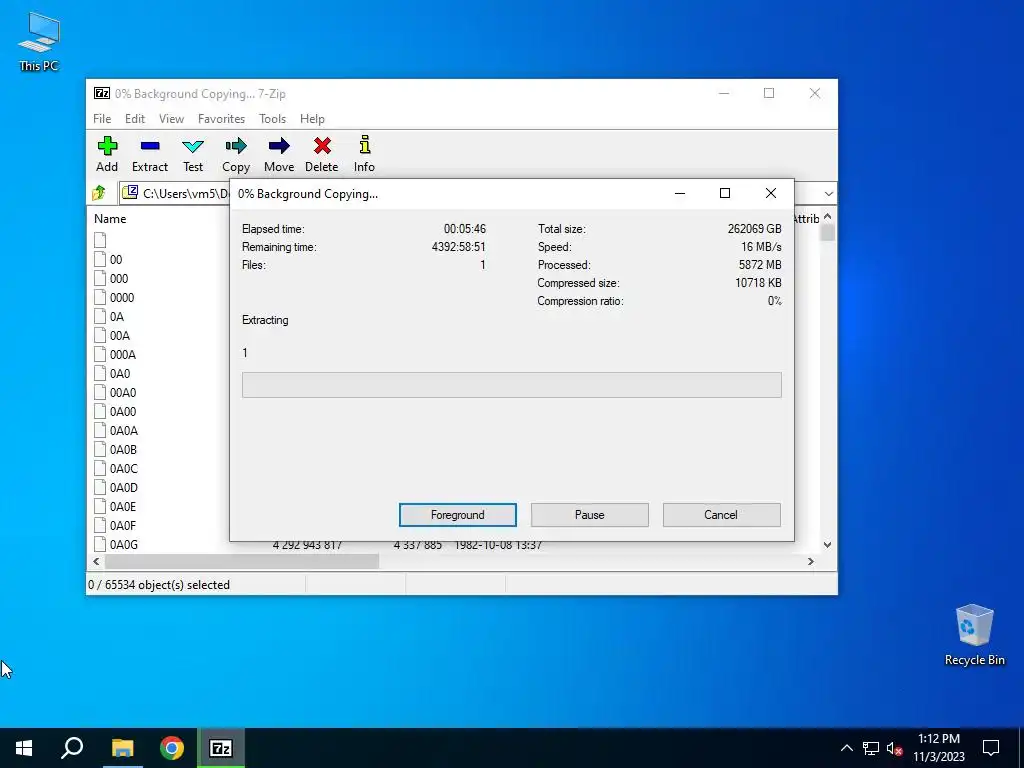Open the Edit menu
The image size is (1024, 768).
tap(135, 119)
